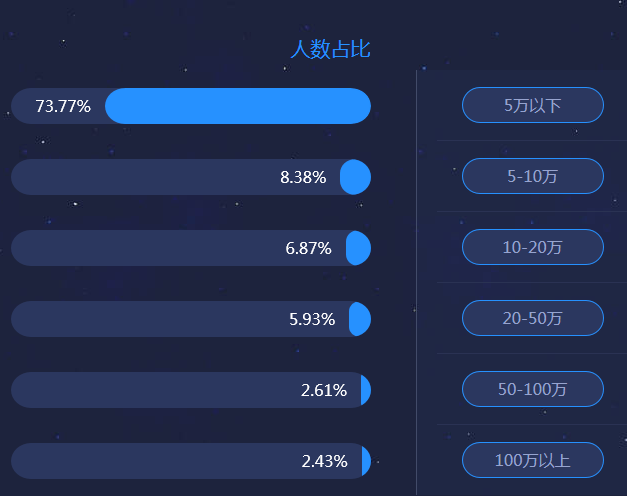Click the 73.77% bar blue fill
The width and height of the screenshot is (627, 496).
(238, 106)
